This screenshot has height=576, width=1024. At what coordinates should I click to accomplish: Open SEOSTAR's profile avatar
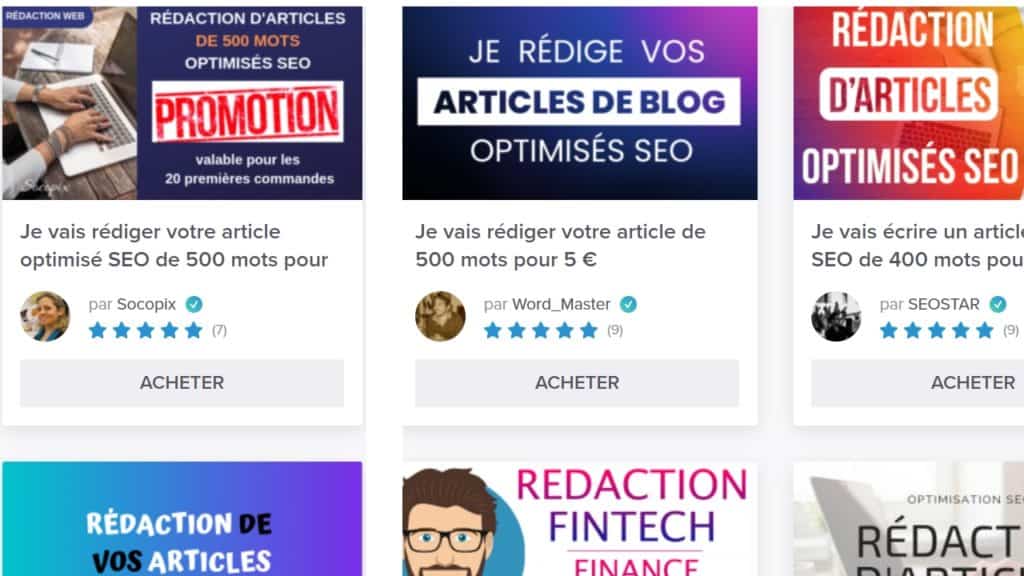coord(836,316)
